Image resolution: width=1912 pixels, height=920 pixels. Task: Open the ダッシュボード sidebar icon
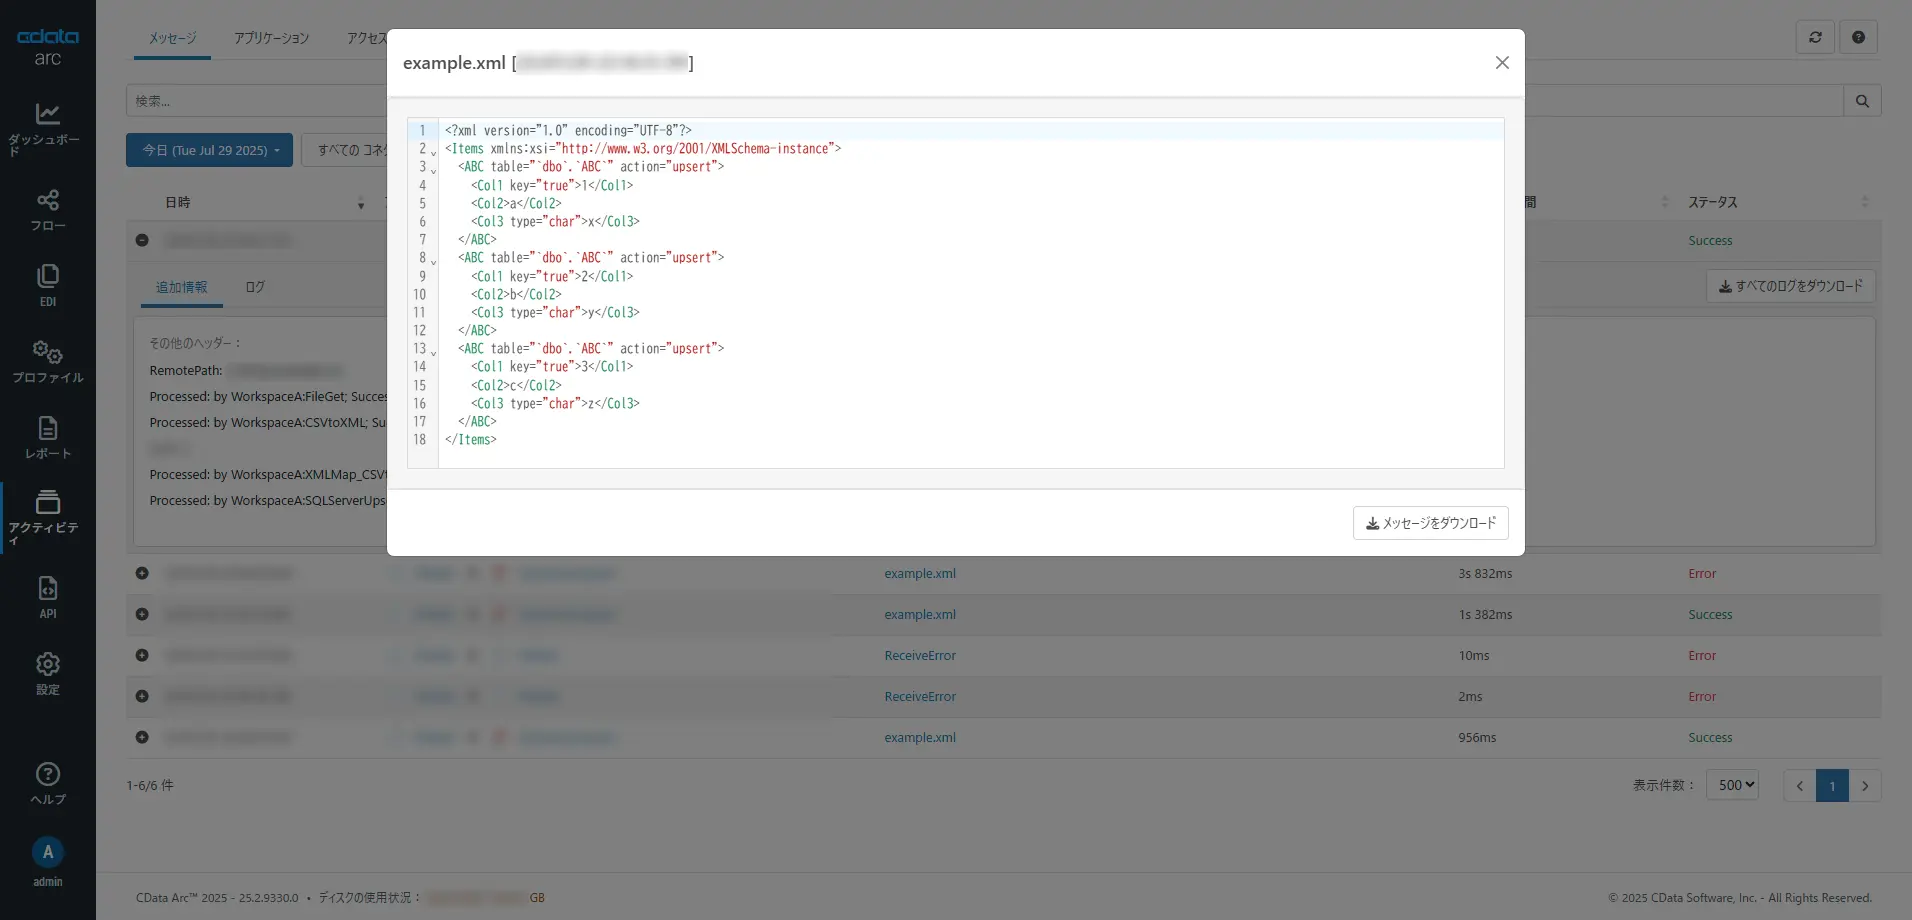pos(47,128)
